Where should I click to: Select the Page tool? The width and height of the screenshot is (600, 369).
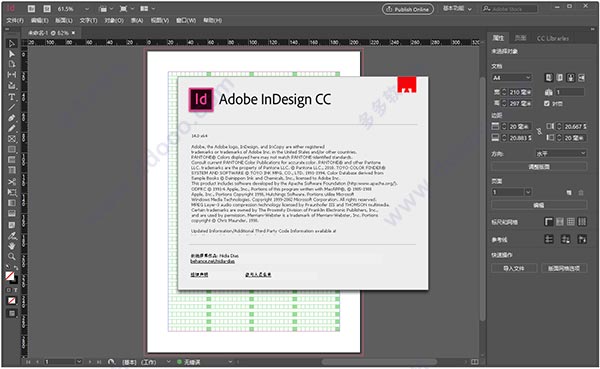click(x=11, y=64)
